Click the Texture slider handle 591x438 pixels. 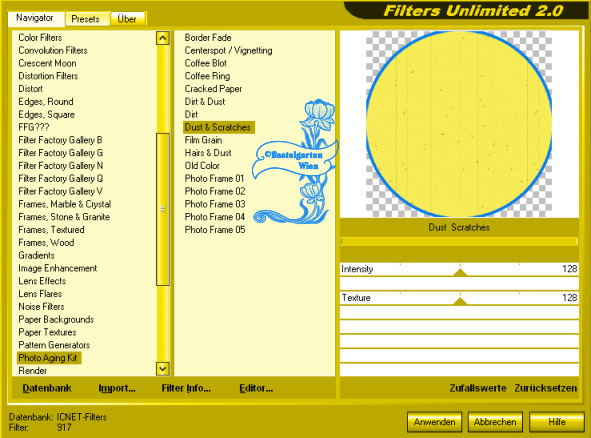[460, 301]
